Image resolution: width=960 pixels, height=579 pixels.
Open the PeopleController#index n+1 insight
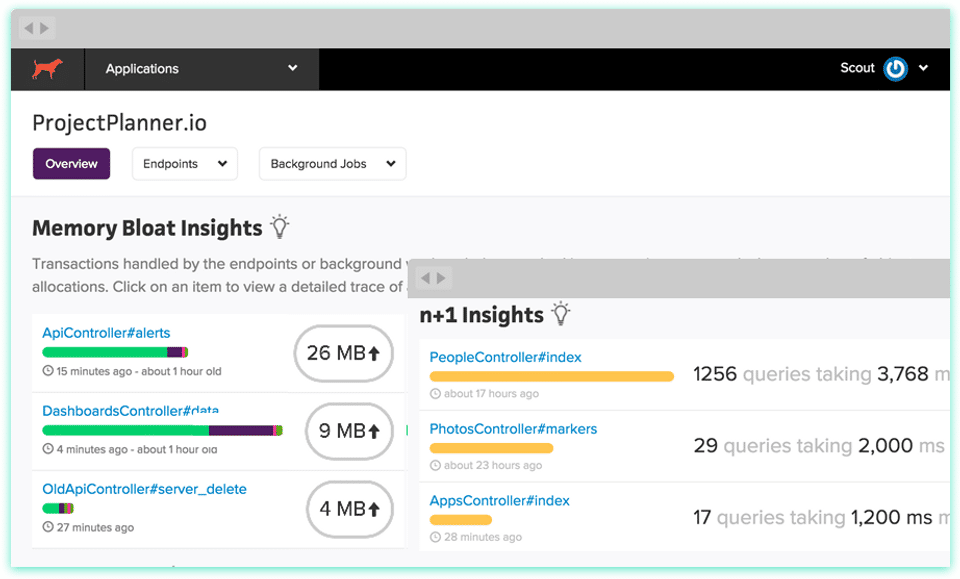505,357
